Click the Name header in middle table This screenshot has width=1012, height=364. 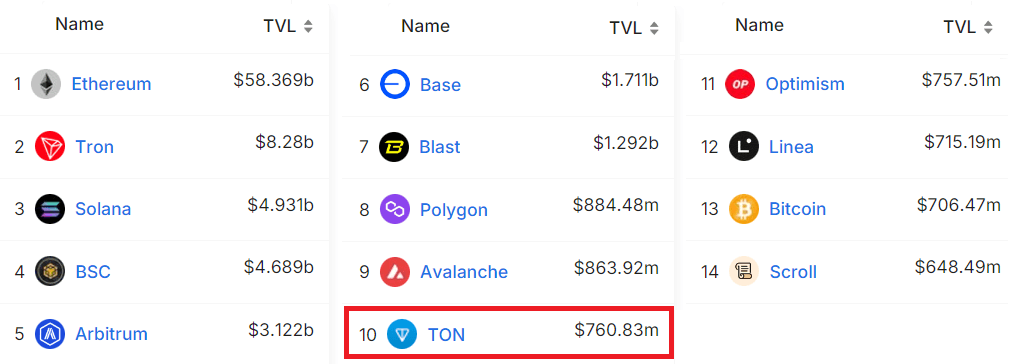point(425,26)
